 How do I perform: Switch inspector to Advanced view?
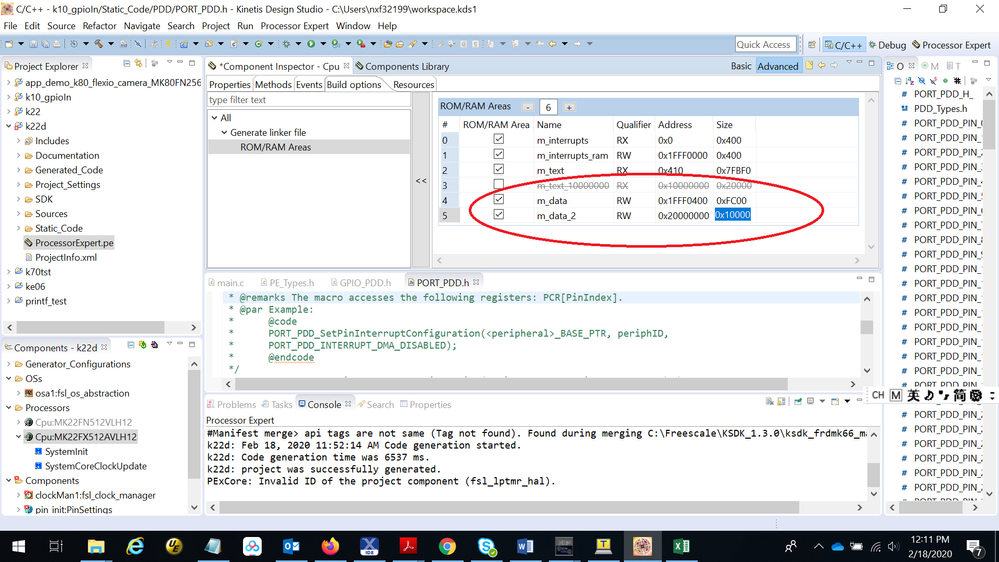[777, 66]
